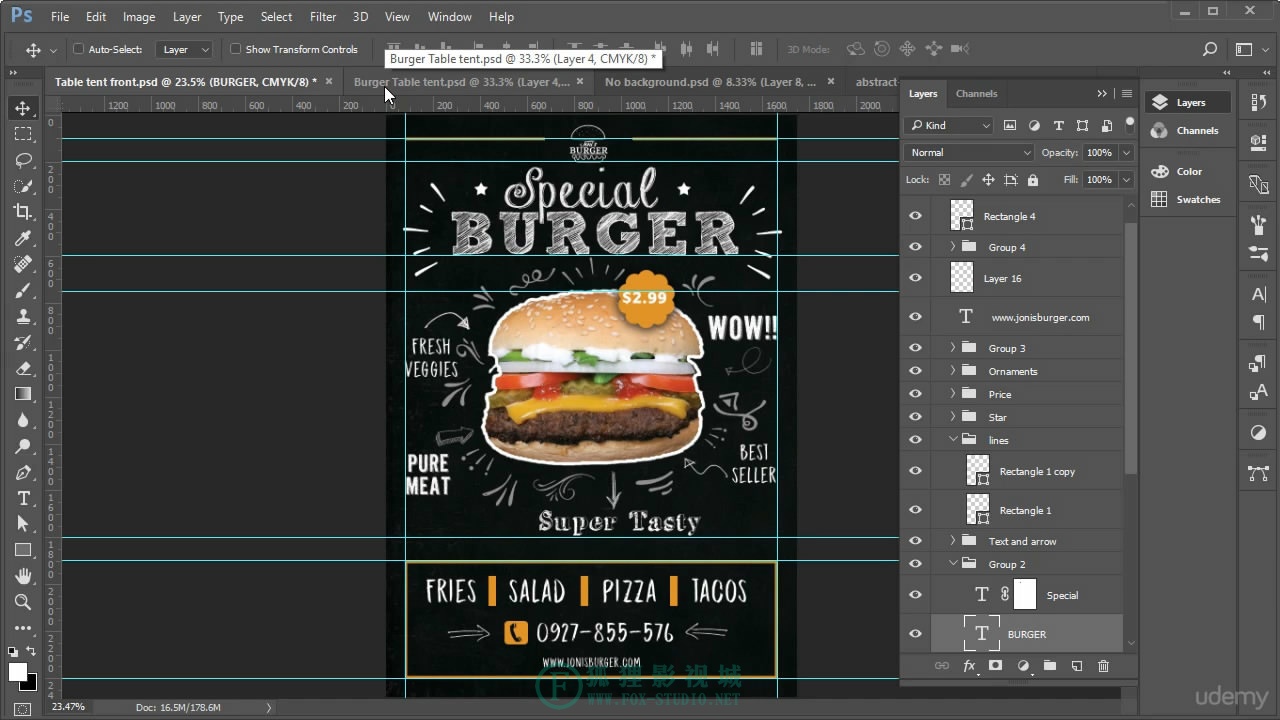
Task: Toggle visibility of www.jonisburger.com layer
Action: [915, 317]
